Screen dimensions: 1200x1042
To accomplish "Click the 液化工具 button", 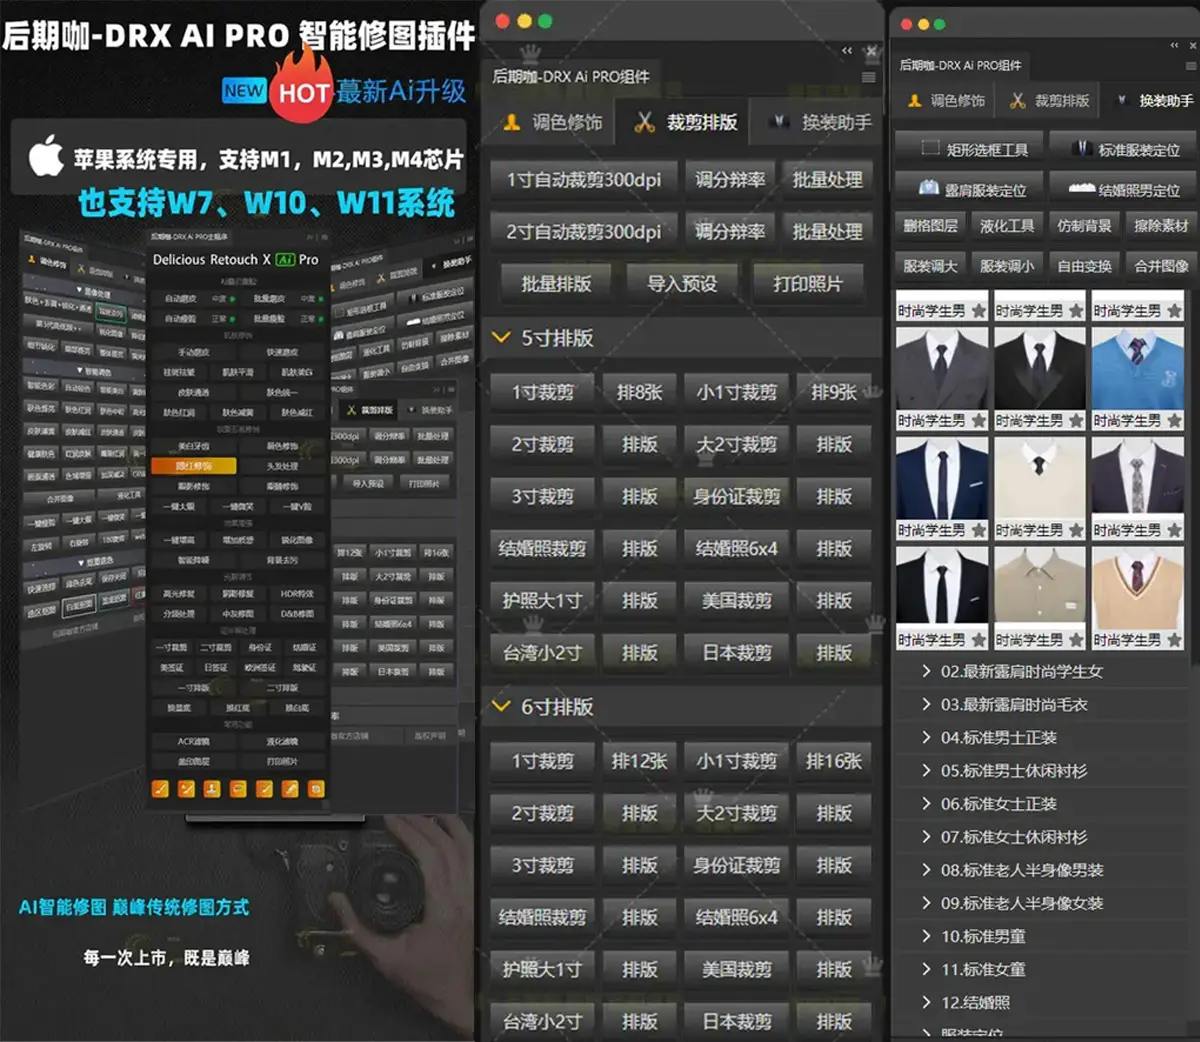I will [1007, 226].
